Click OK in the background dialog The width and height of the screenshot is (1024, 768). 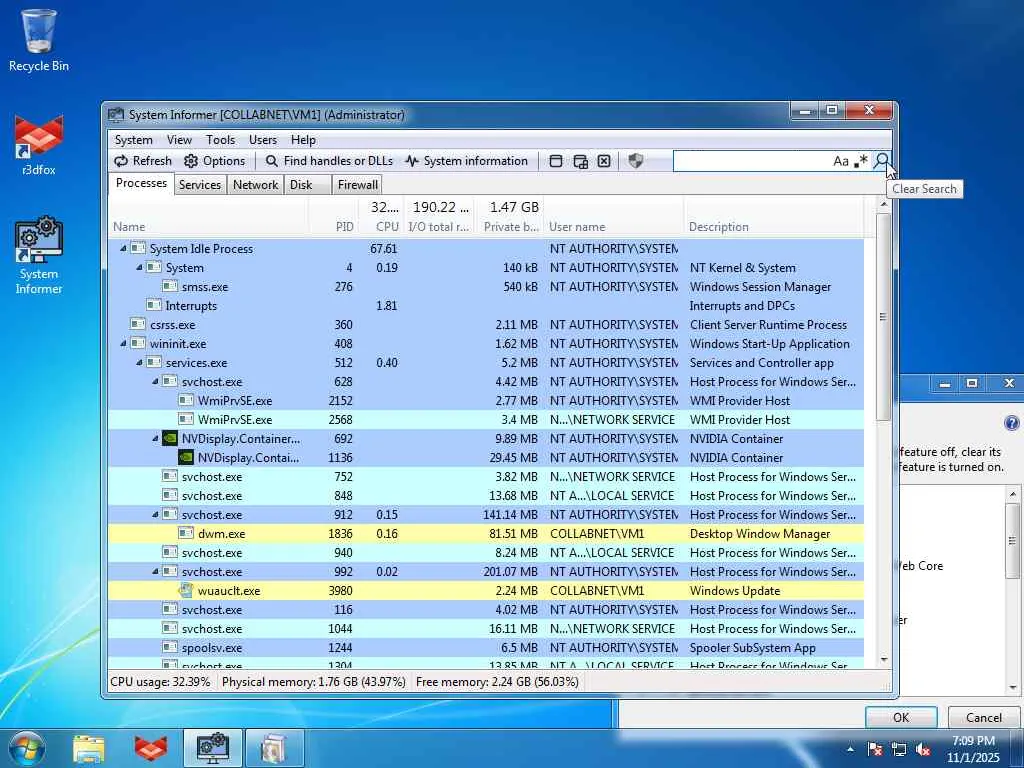pyautogui.click(x=901, y=718)
